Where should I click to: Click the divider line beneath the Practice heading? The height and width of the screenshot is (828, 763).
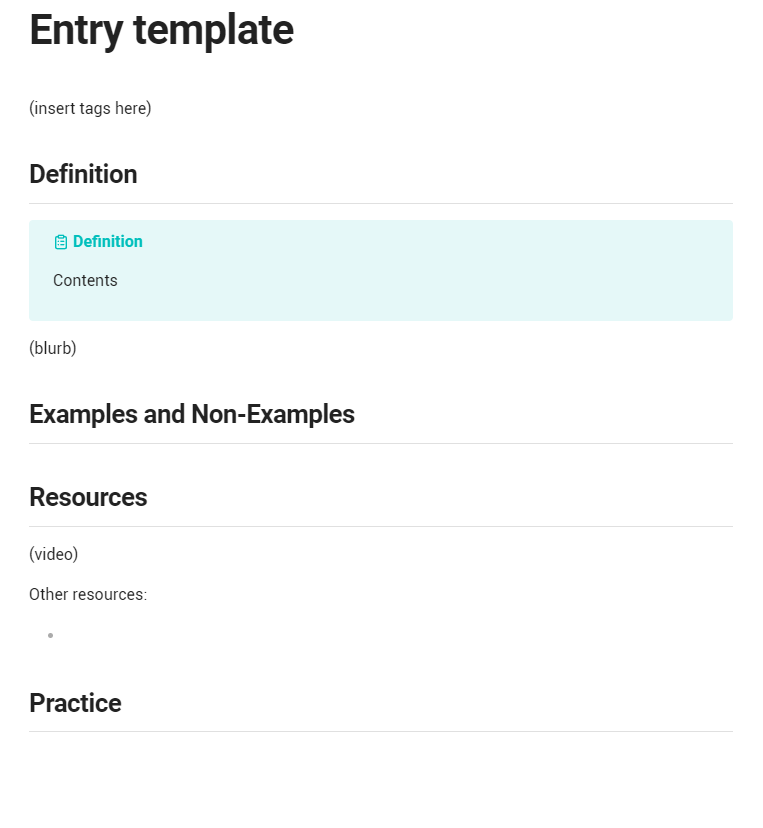[x=381, y=731]
